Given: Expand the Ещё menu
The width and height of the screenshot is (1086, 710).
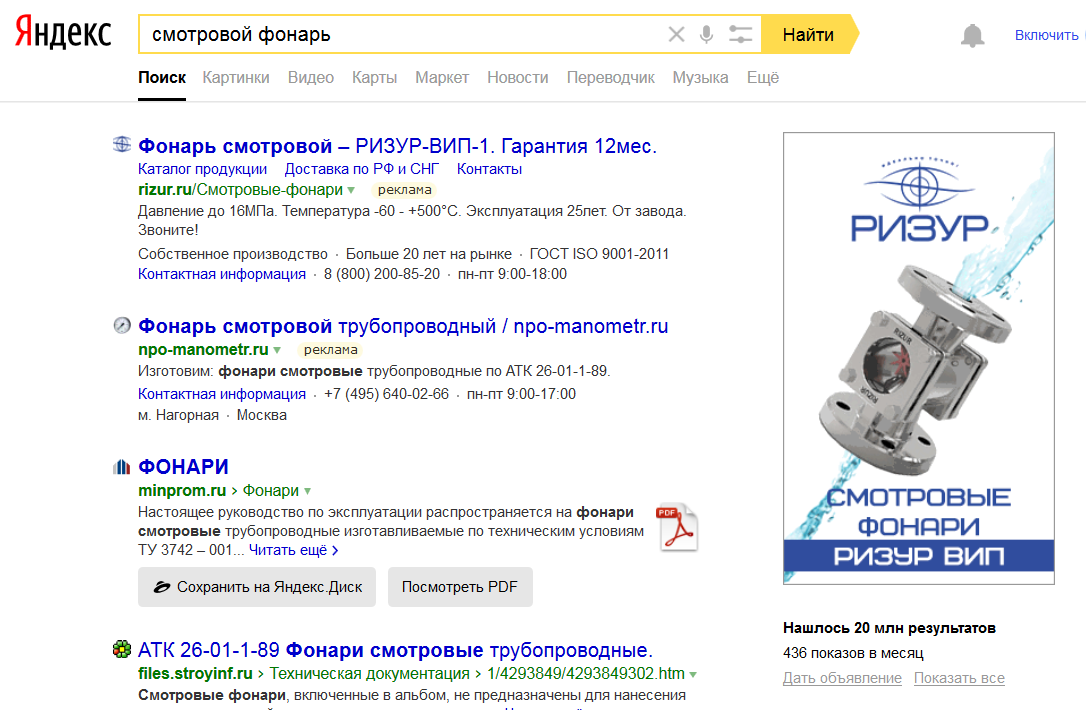Looking at the screenshot, I should [x=763, y=78].
